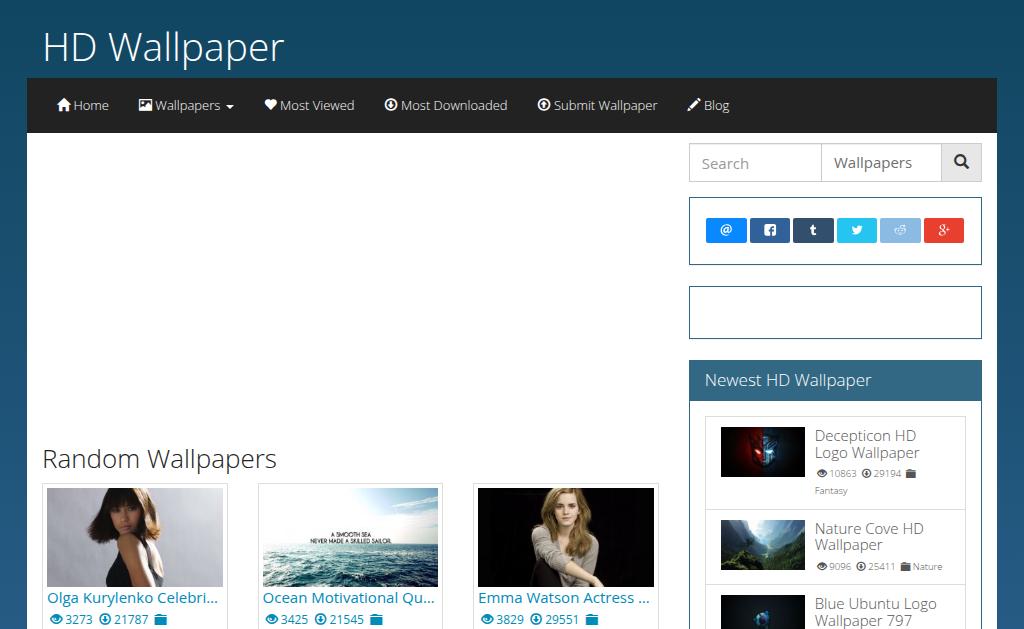Image resolution: width=1024 pixels, height=629 pixels.
Task: Open Submit Wallpaper page
Action: [x=598, y=105]
